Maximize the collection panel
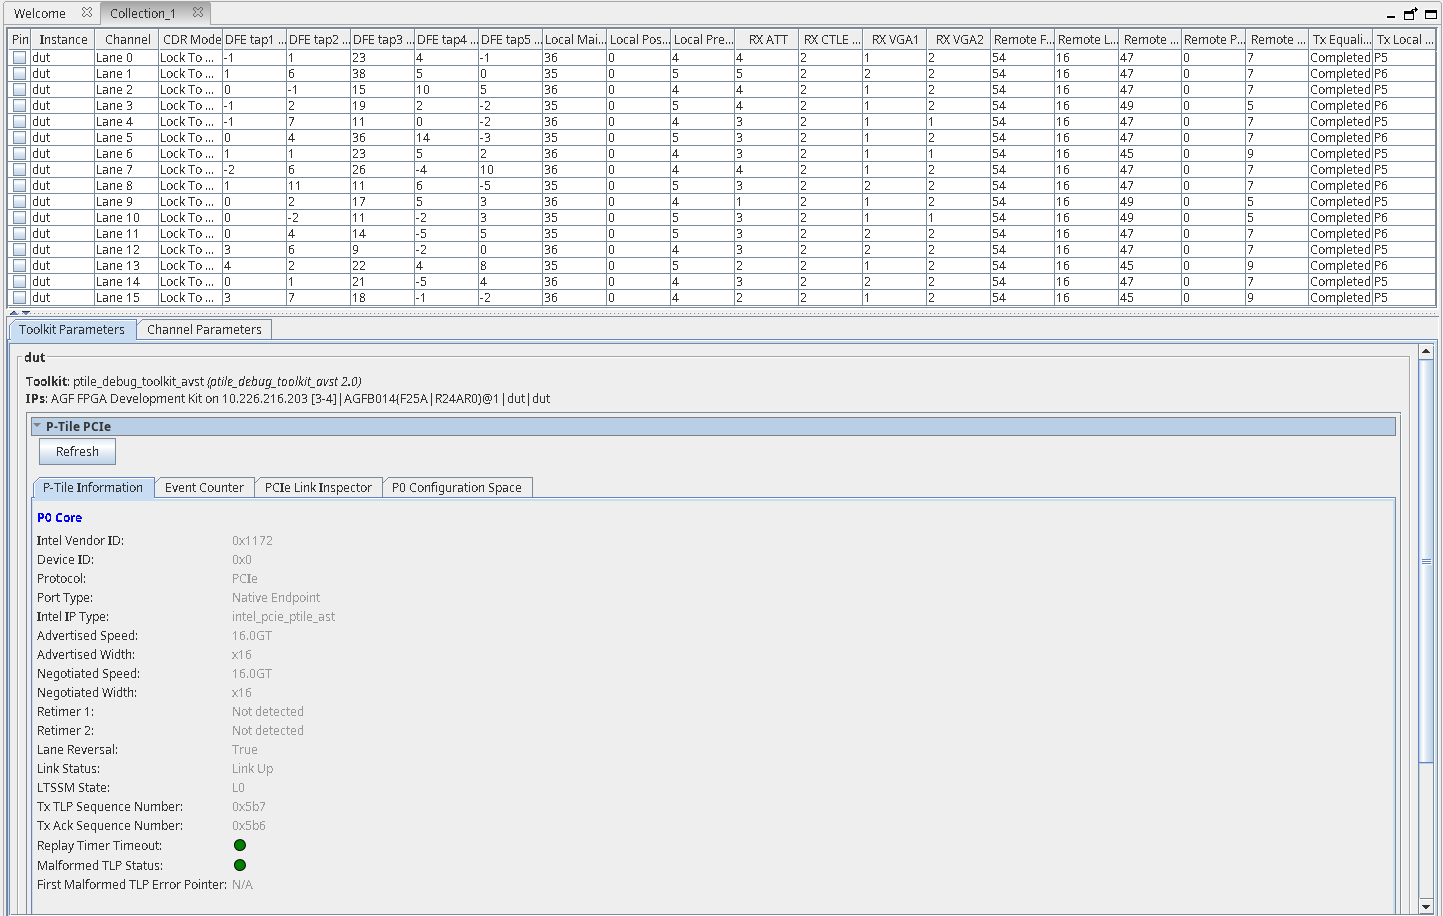This screenshot has width=1443, height=916. coord(1430,14)
